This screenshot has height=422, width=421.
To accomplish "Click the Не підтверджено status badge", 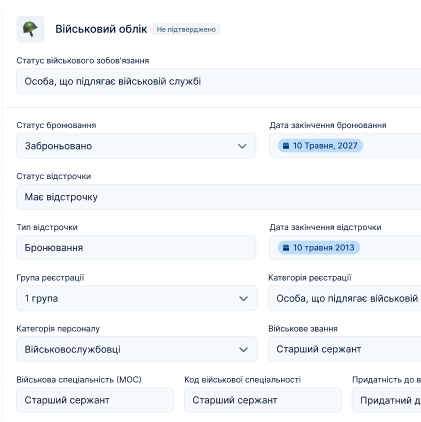I will (x=186, y=29).
